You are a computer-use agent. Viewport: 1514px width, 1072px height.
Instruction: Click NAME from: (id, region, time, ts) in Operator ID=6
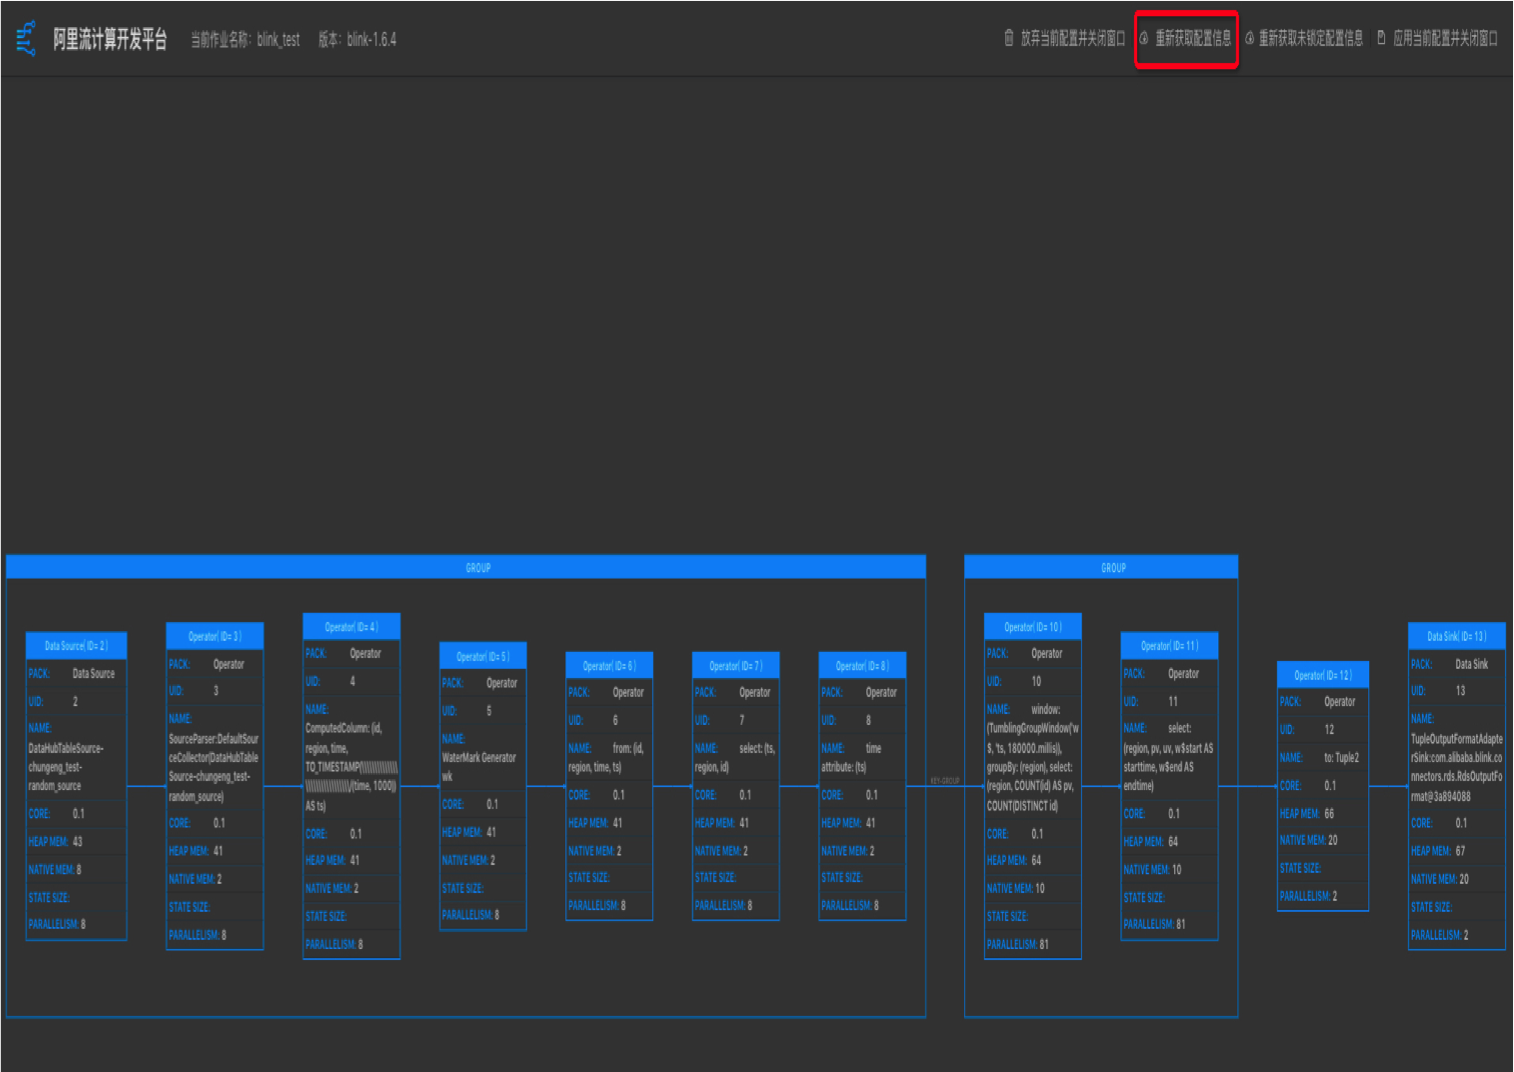(x=609, y=758)
